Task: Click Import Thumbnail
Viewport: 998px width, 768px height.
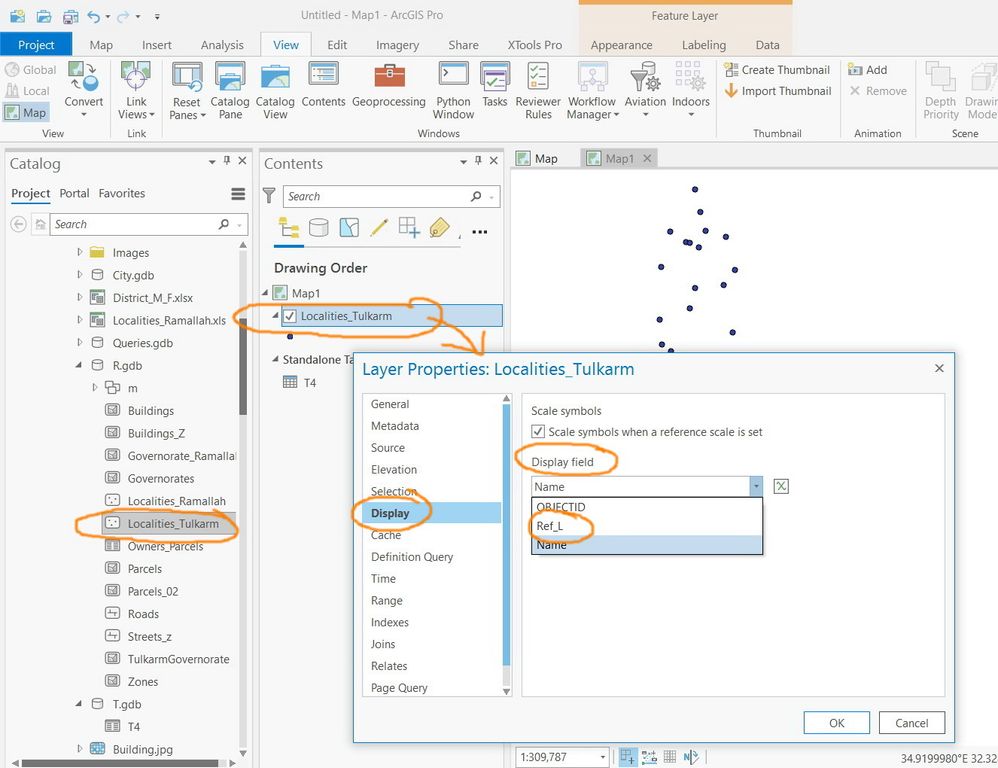Action: tap(778, 91)
